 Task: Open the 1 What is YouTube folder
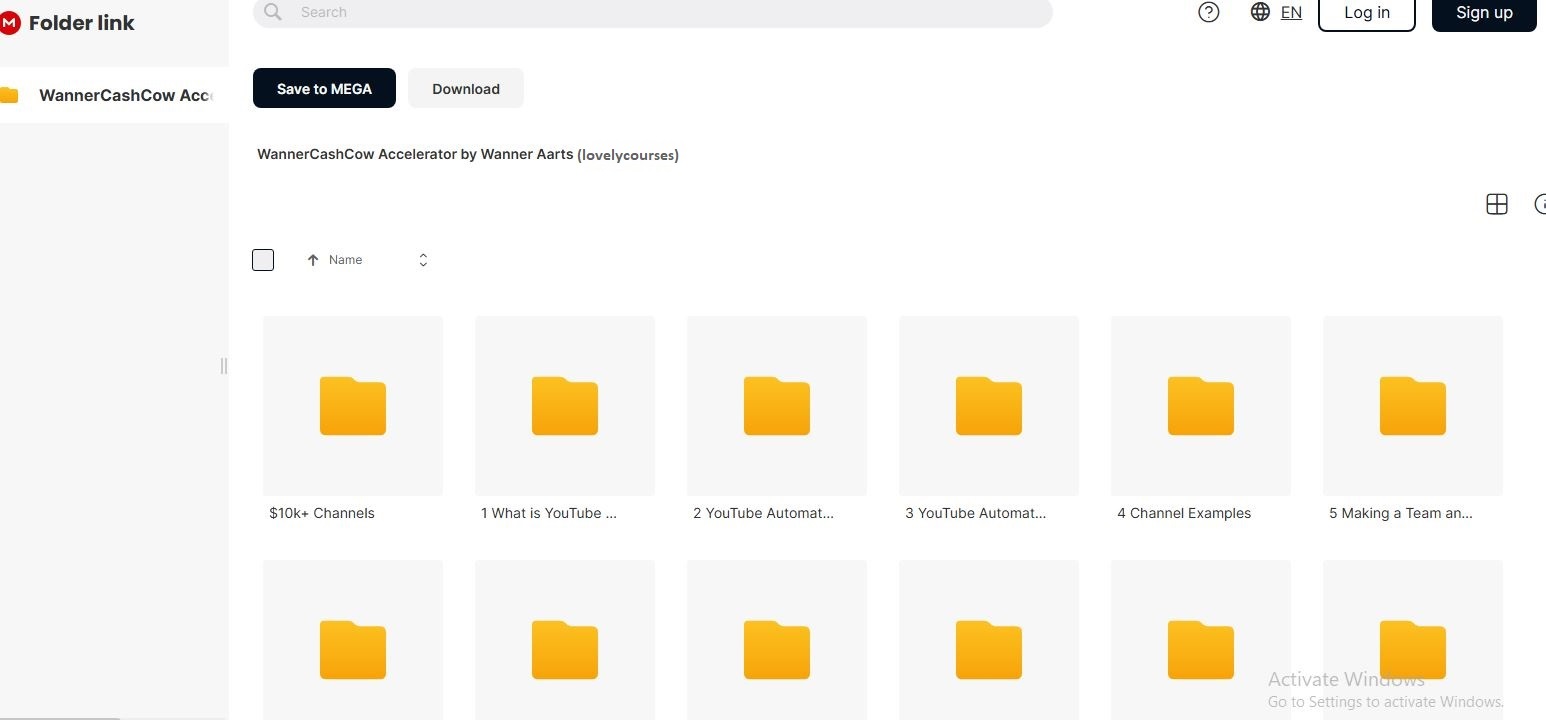(564, 406)
